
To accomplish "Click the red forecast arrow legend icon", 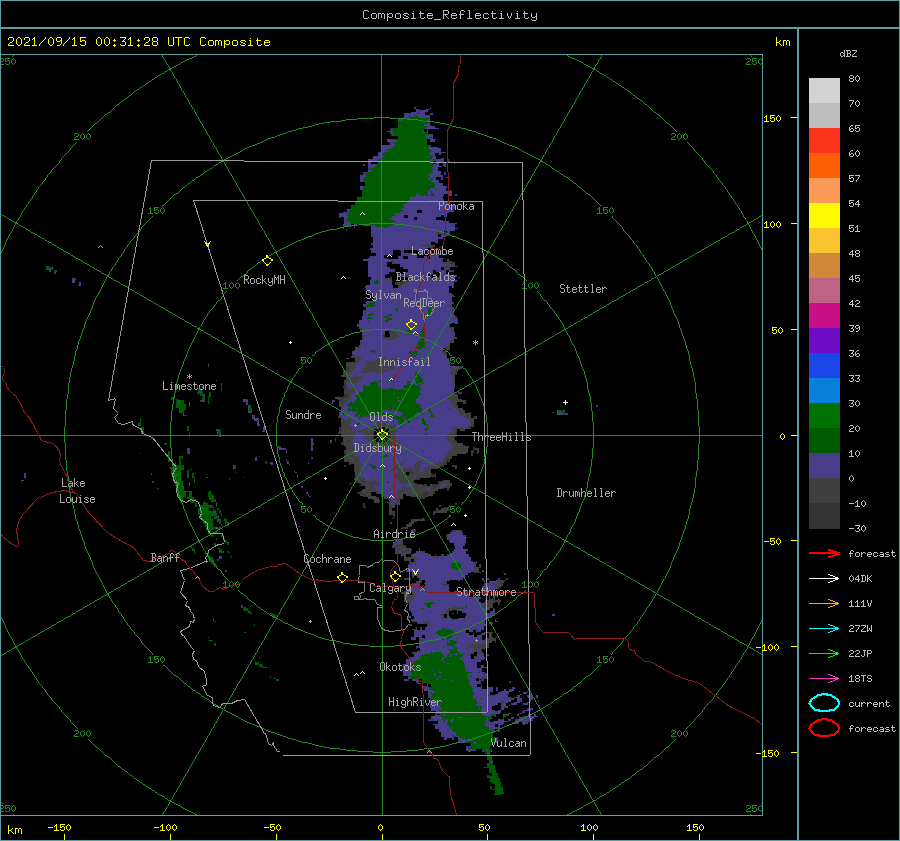I will [824, 553].
